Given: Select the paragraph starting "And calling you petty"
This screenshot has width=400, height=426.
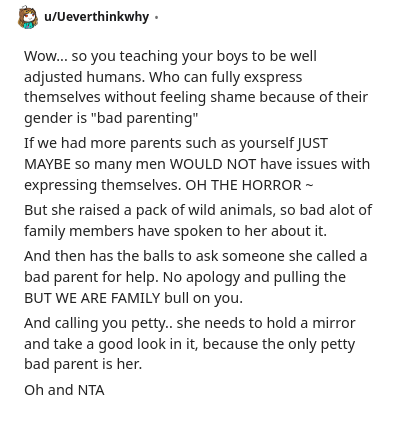Looking at the screenshot, I should pos(190,344).
